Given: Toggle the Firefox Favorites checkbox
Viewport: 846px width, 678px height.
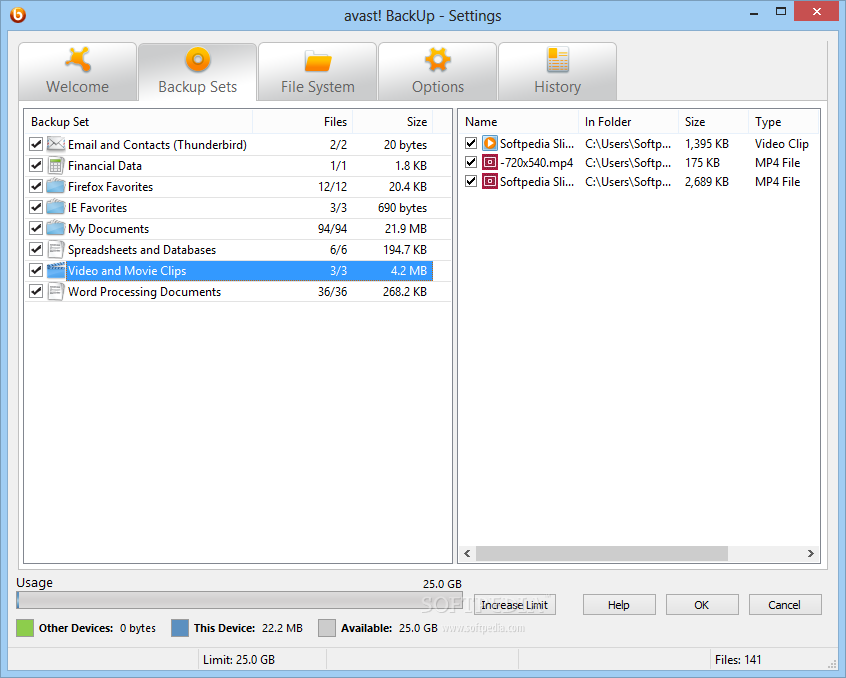Looking at the screenshot, I should coord(36,186).
